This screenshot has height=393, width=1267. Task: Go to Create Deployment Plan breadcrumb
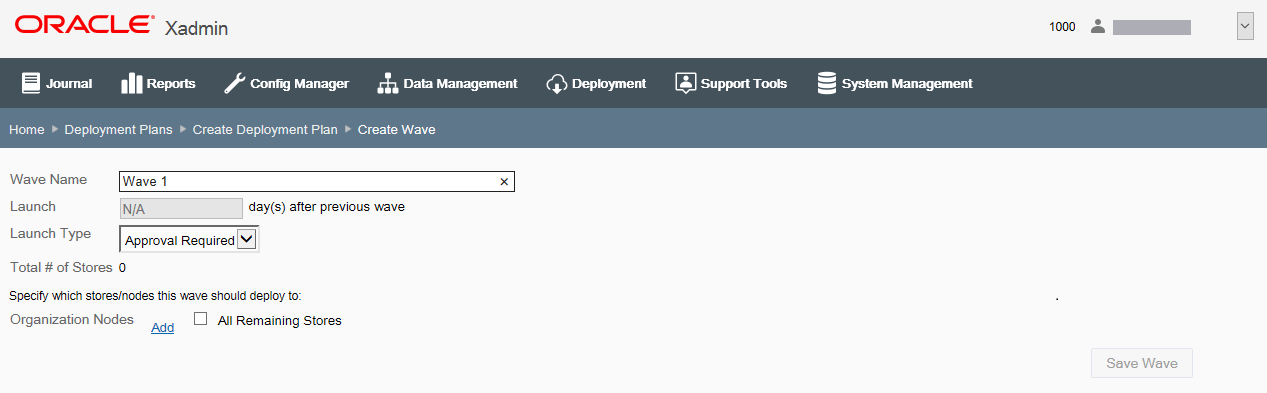coord(265,129)
